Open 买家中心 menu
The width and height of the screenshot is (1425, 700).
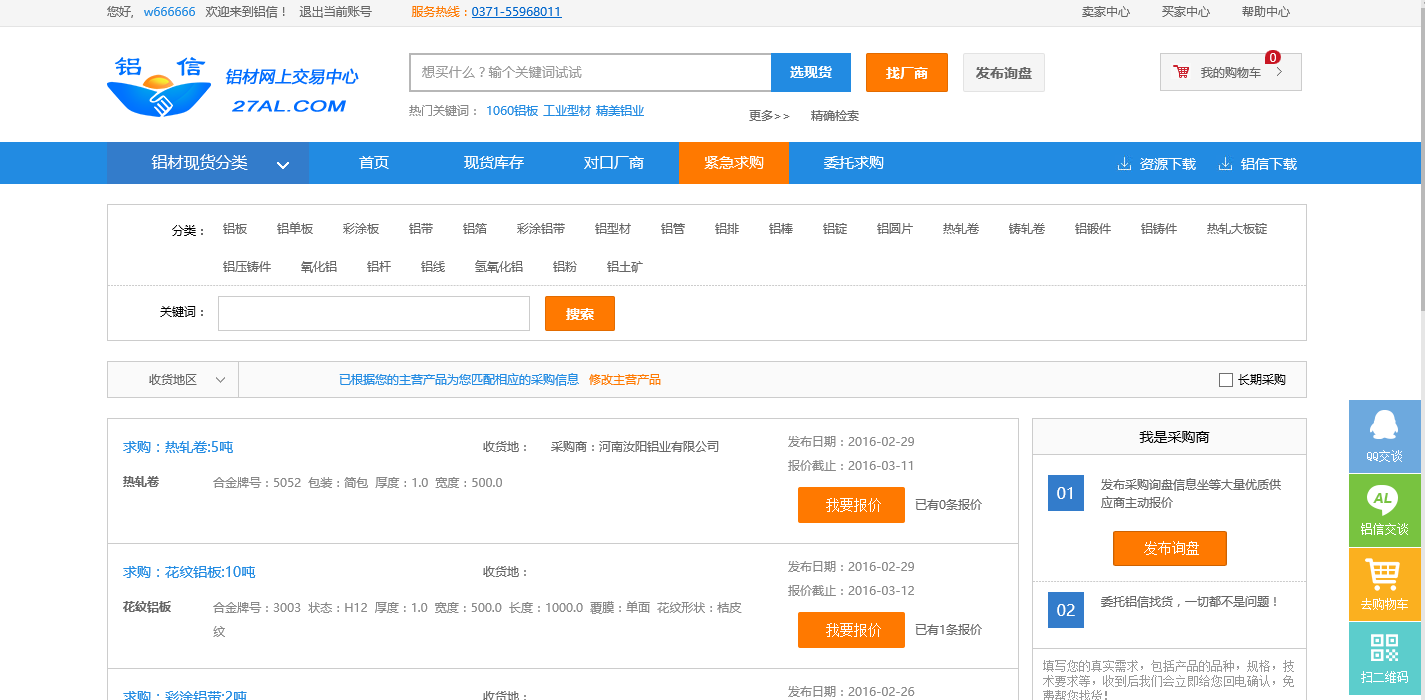click(1186, 12)
